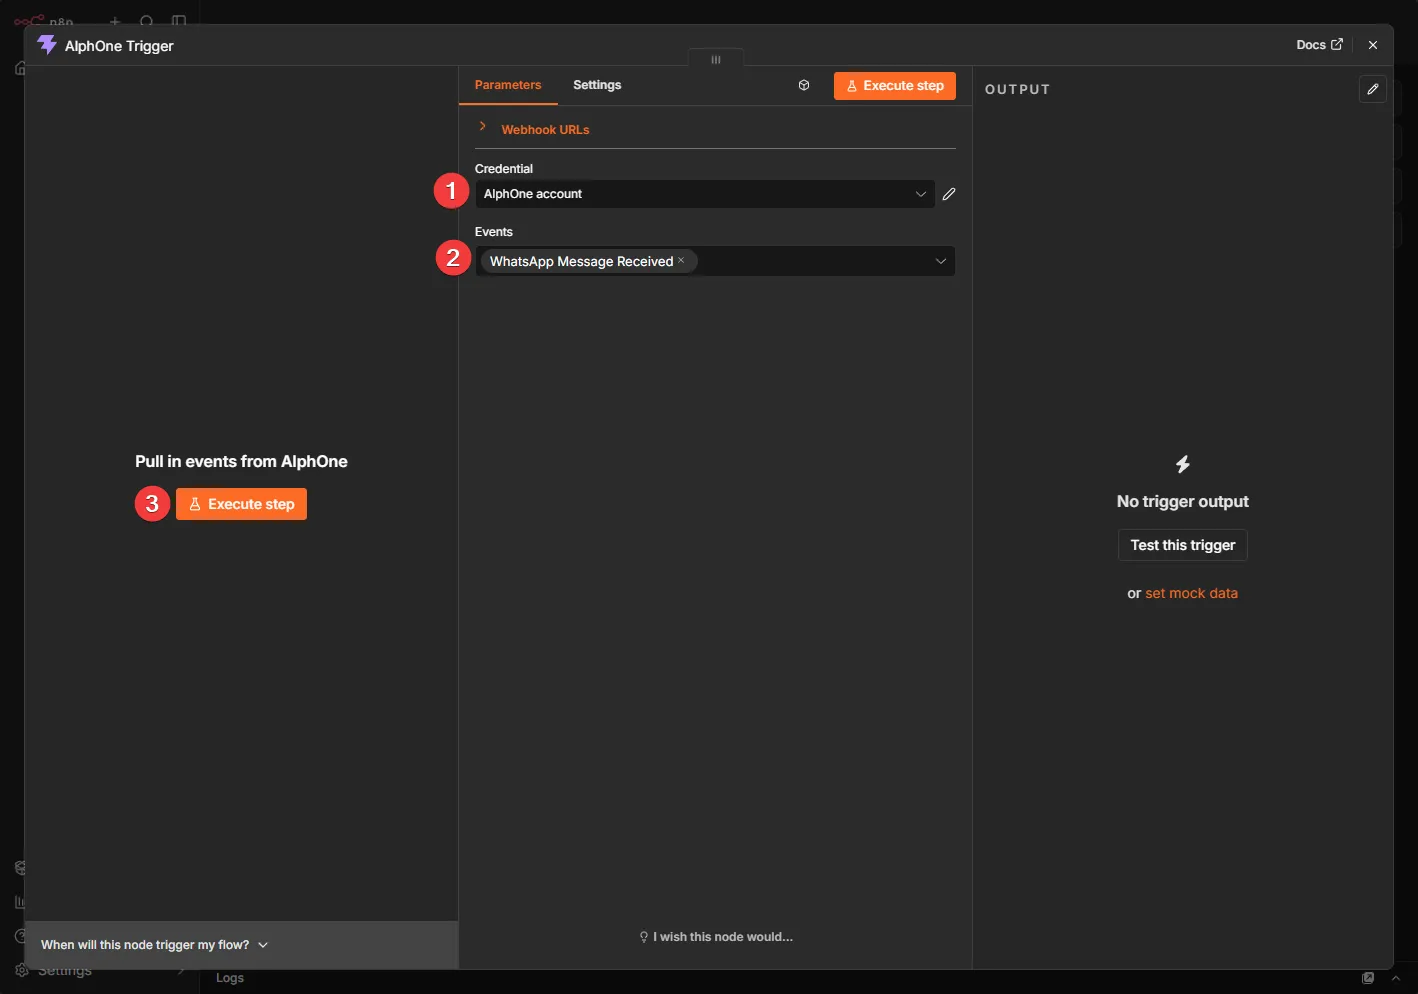Viewport: 1418px width, 994px height.
Task: Open the AlphOne account credential dropdown
Action: [x=705, y=194]
